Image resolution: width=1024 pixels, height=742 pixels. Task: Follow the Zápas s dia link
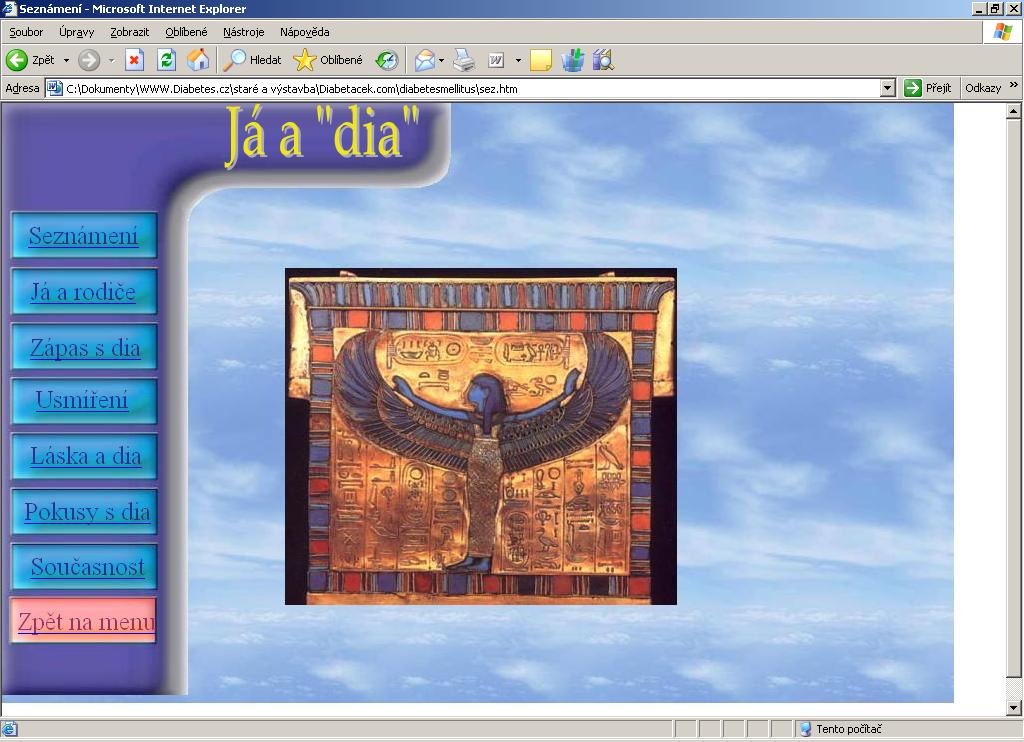coord(85,347)
